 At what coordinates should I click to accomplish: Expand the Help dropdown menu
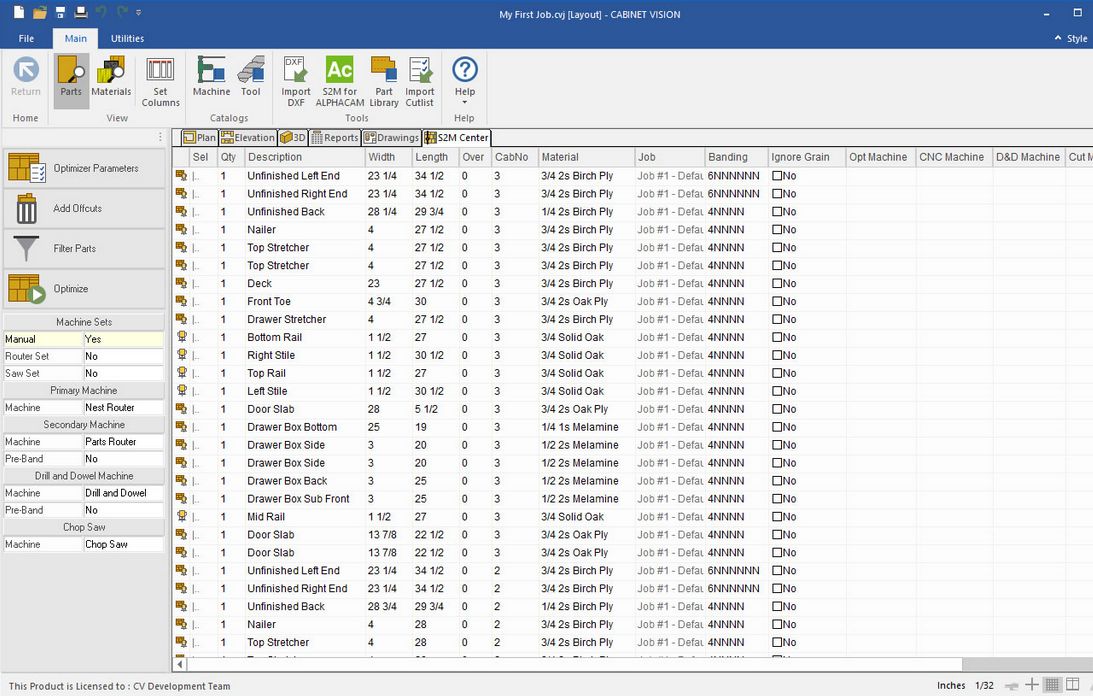[465, 102]
